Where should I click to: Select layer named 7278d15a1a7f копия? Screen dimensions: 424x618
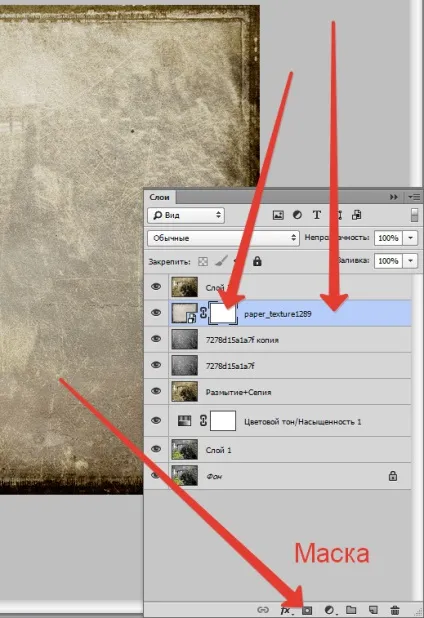tap(242, 340)
